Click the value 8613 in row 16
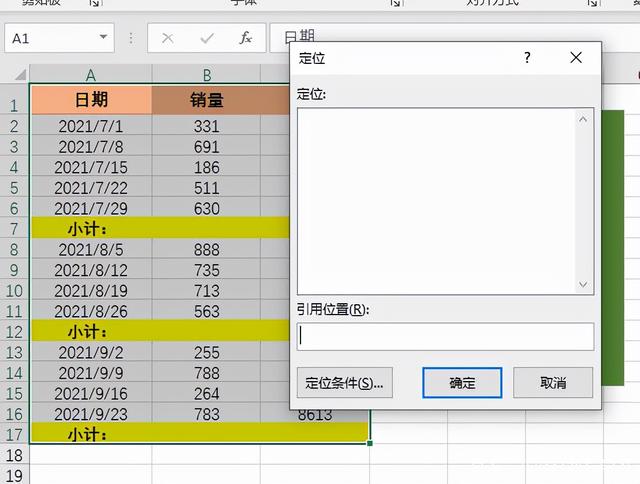 [x=315, y=416]
